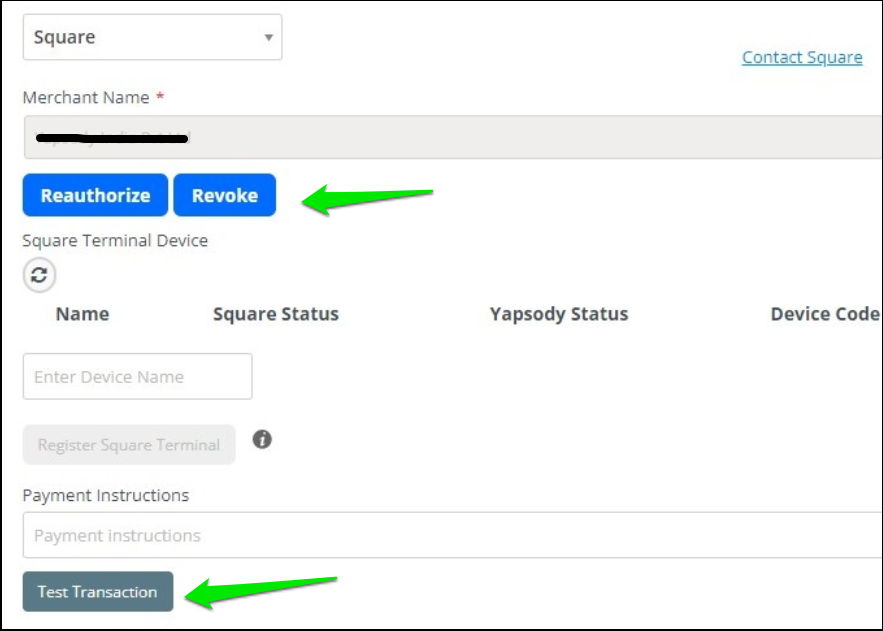The width and height of the screenshot is (883, 631).
Task: Click the Enter Device Name field
Action: [137, 377]
